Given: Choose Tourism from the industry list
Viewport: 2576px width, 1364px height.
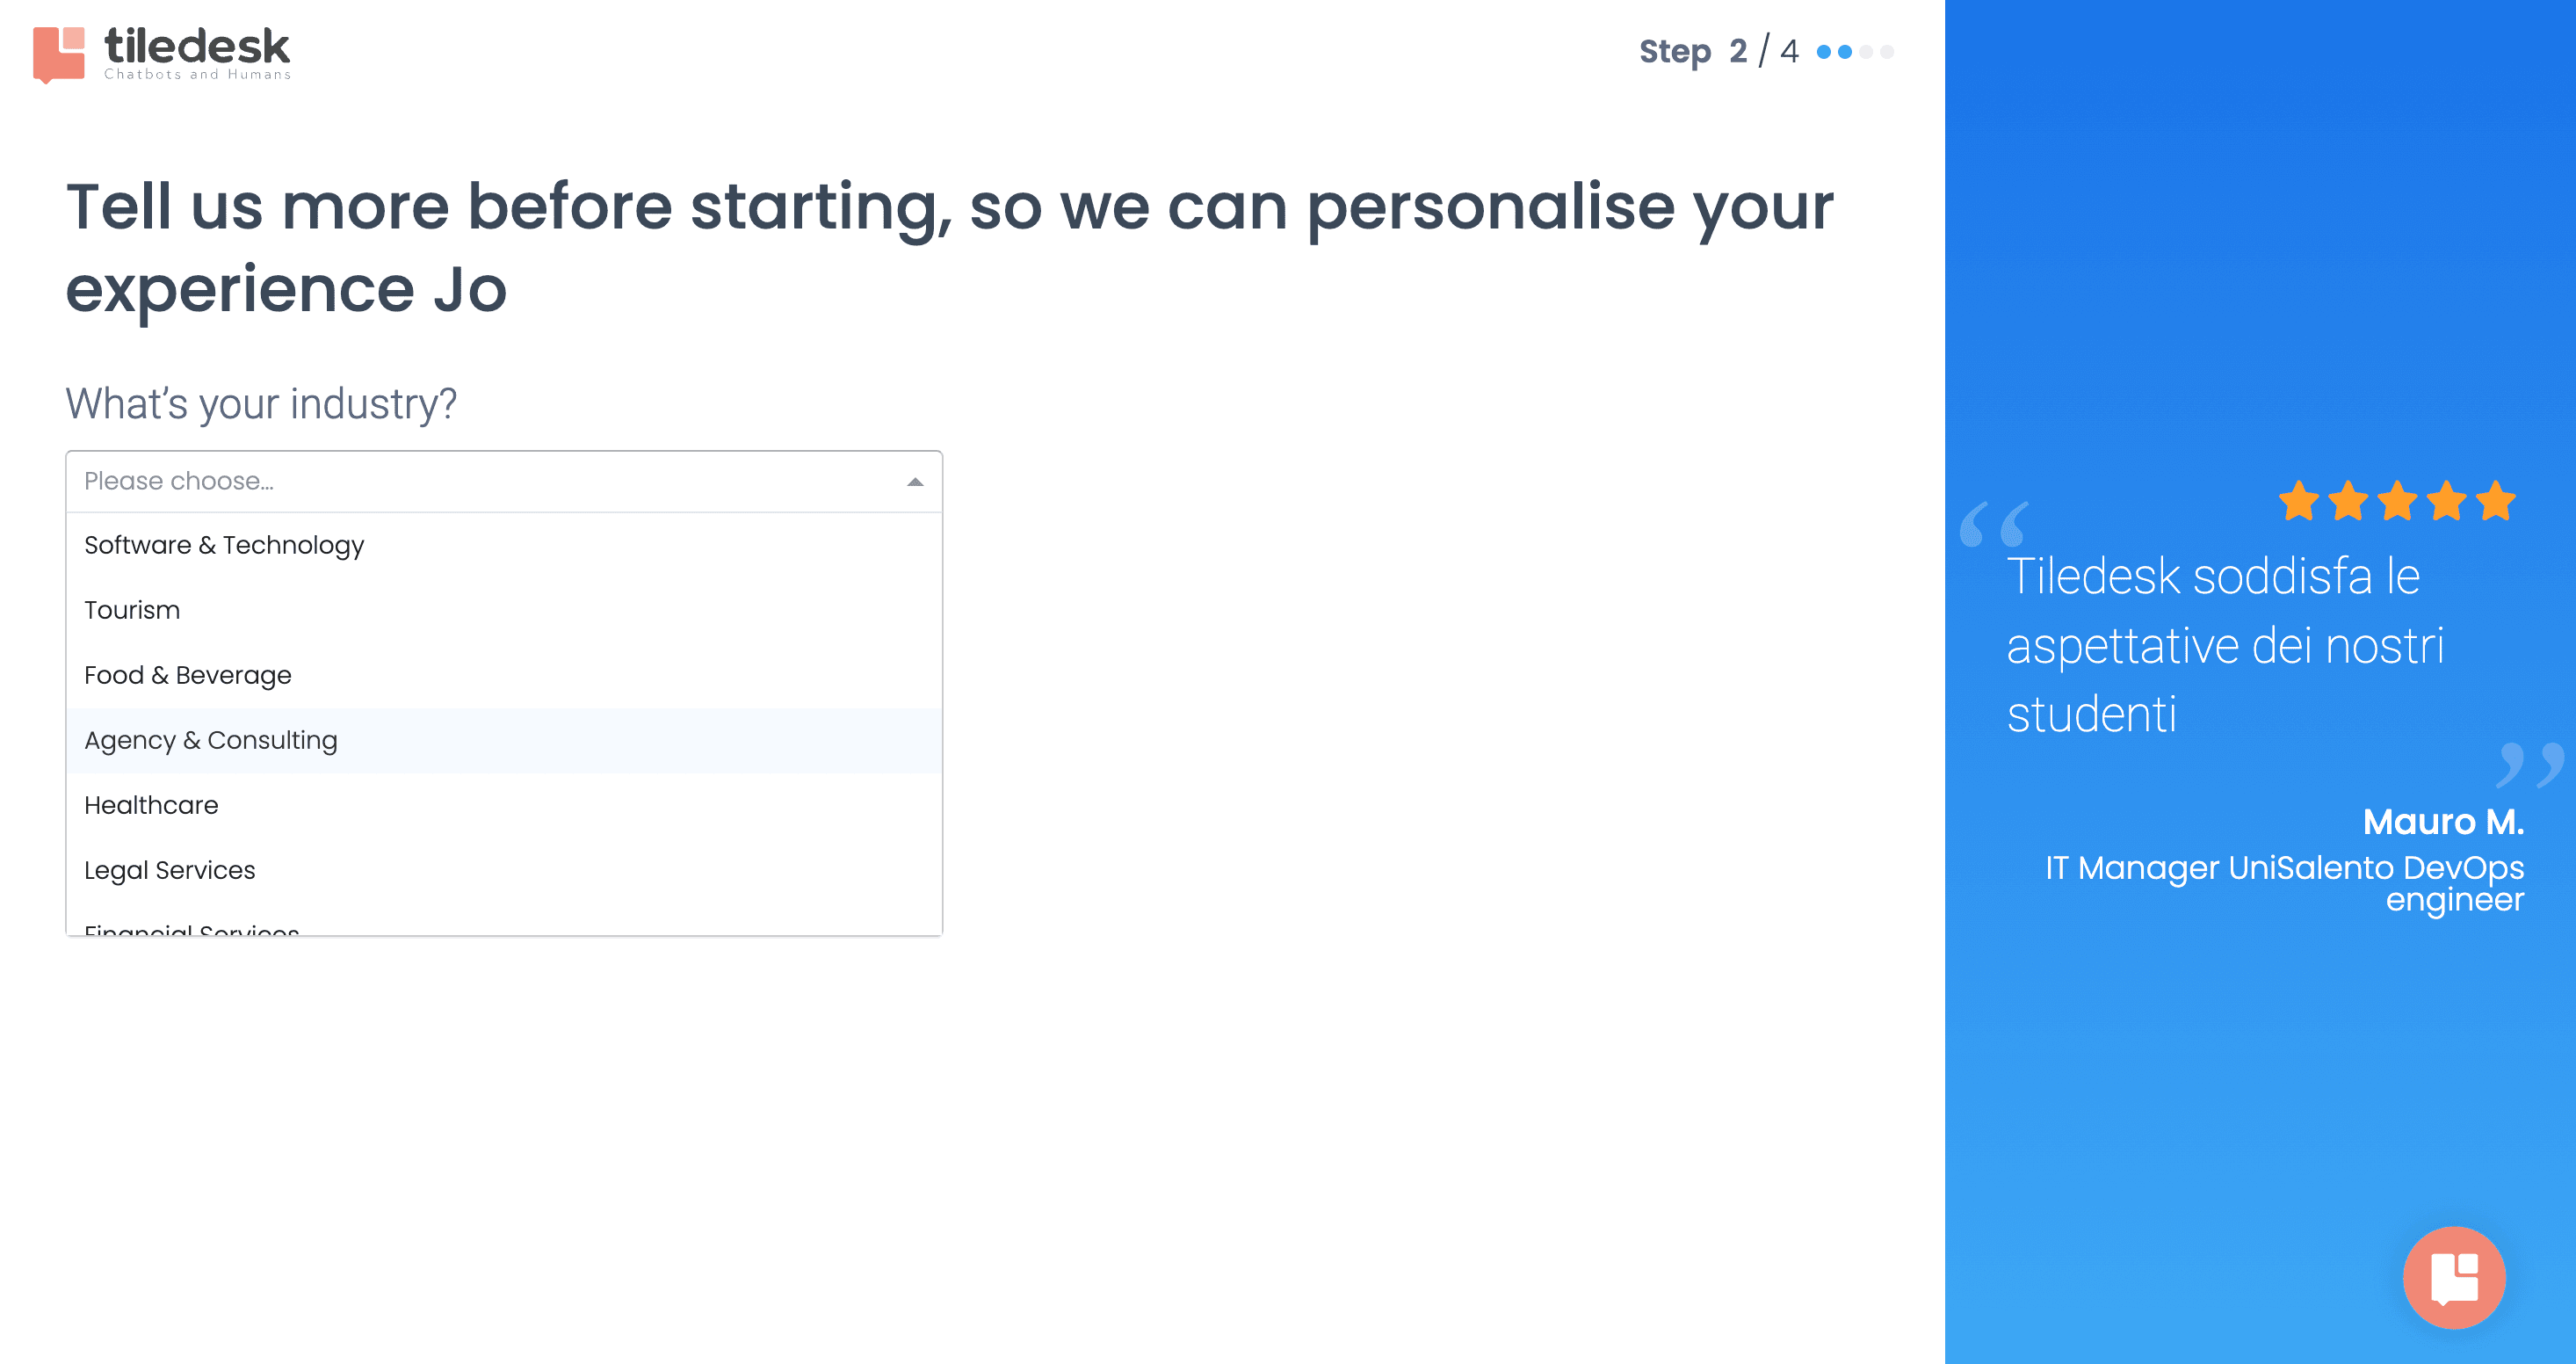Looking at the screenshot, I should click(x=504, y=610).
